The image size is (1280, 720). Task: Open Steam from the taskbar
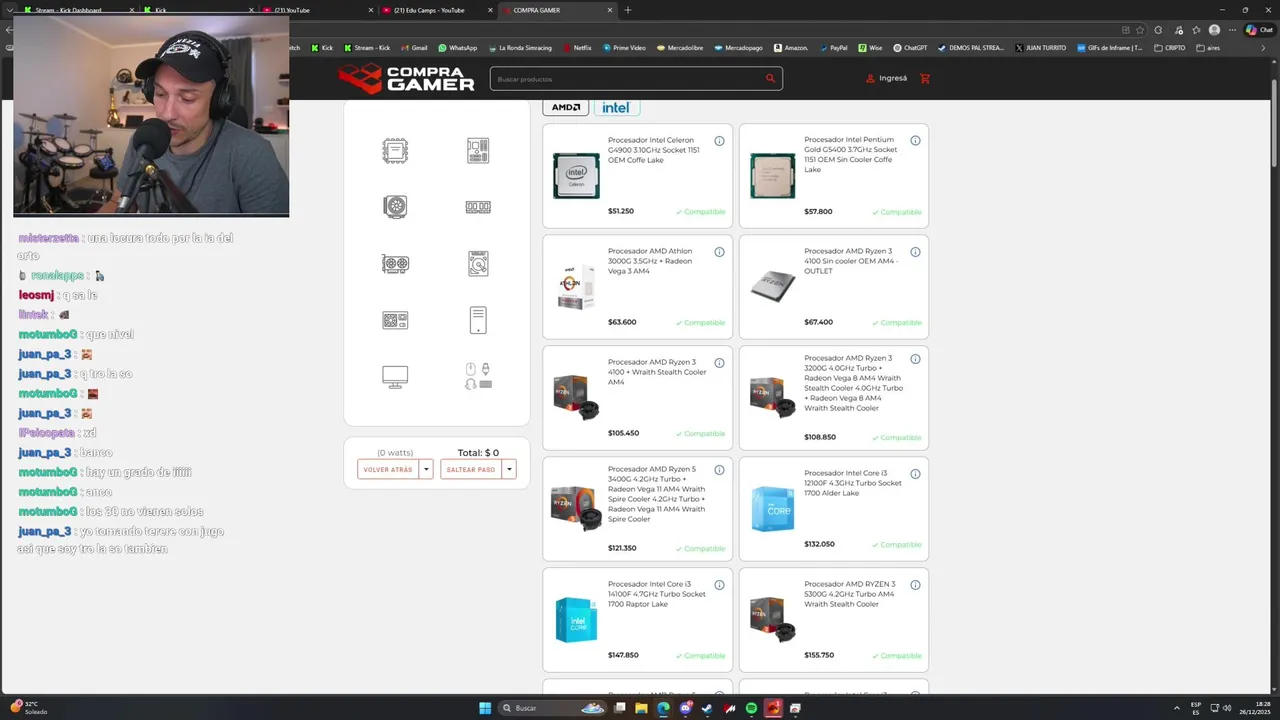click(x=708, y=708)
